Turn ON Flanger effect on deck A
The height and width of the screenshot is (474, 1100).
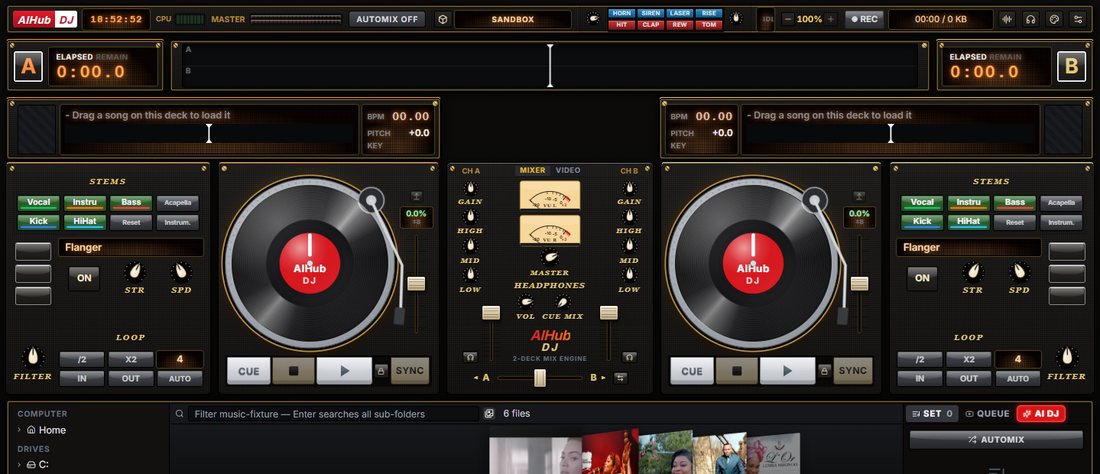pyautogui.click(x=84, y=278)
